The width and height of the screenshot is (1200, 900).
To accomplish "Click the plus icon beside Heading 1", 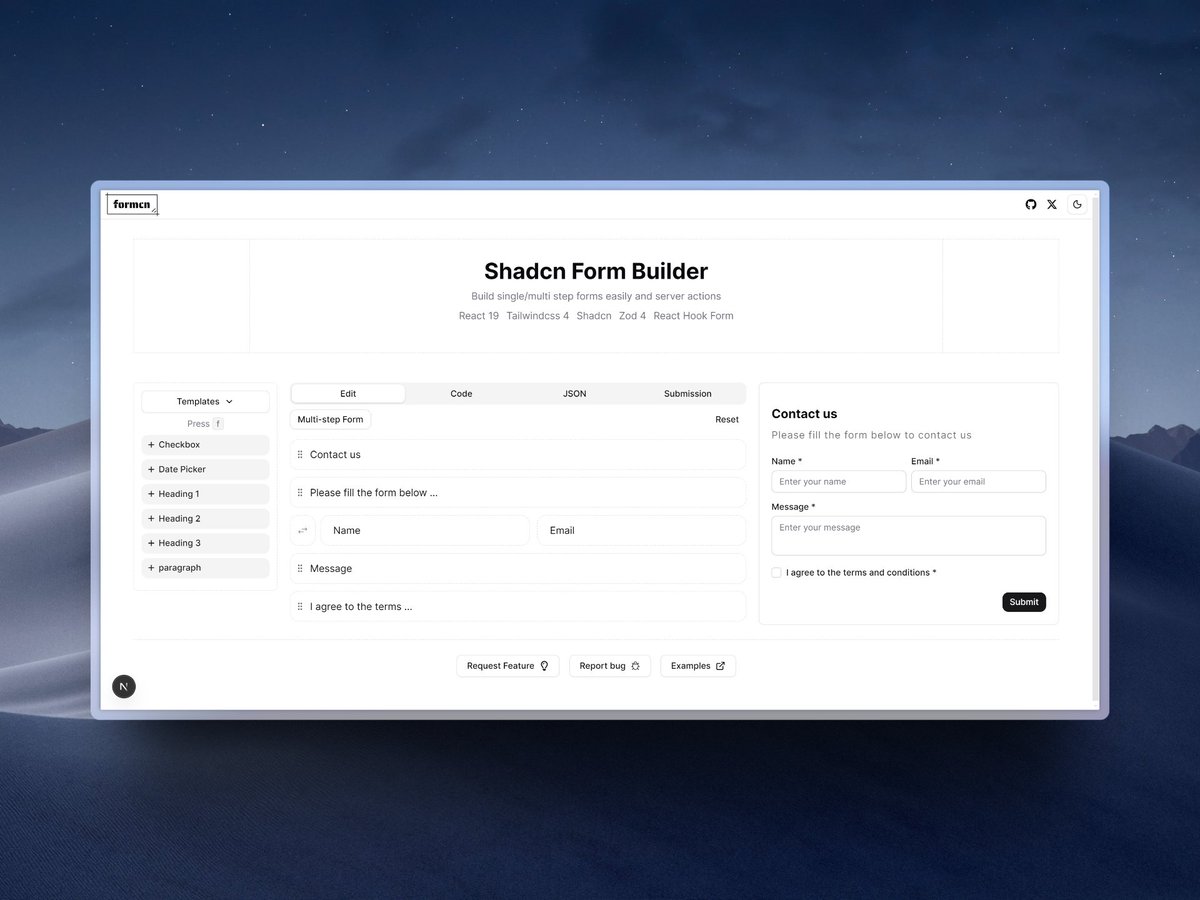I will point(151,494).
